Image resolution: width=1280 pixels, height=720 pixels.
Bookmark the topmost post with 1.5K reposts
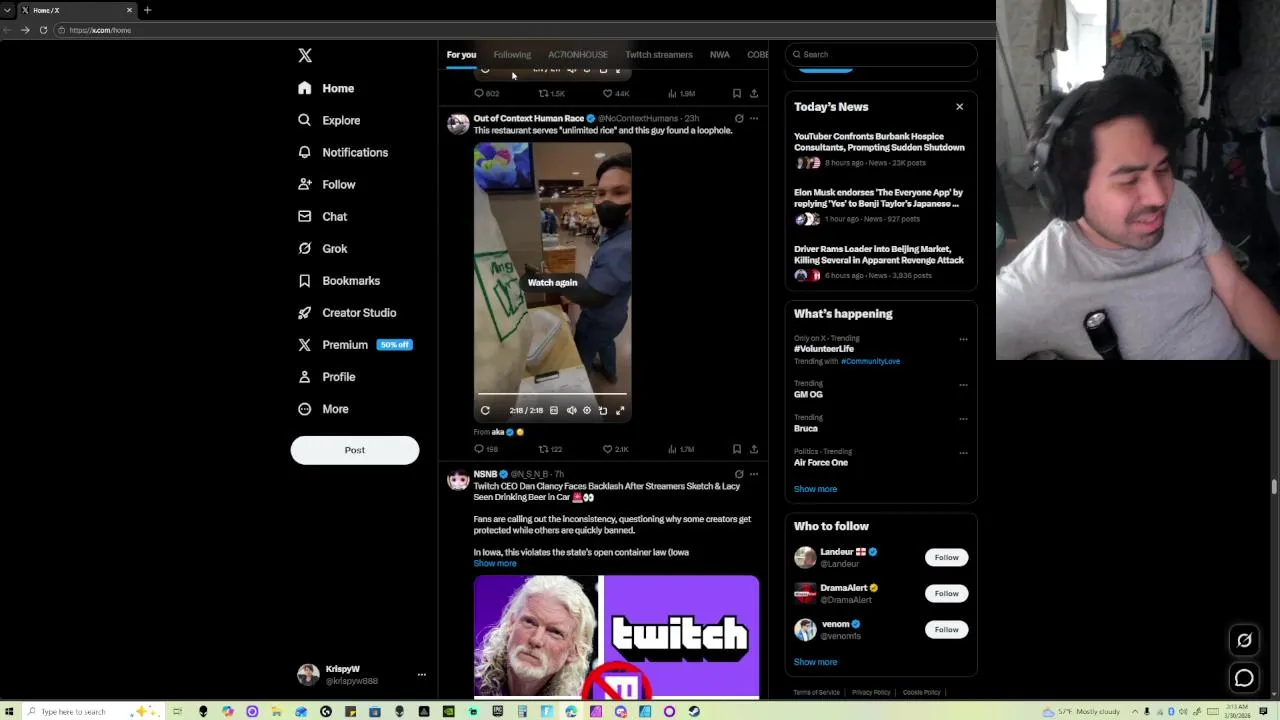(737, 93)
